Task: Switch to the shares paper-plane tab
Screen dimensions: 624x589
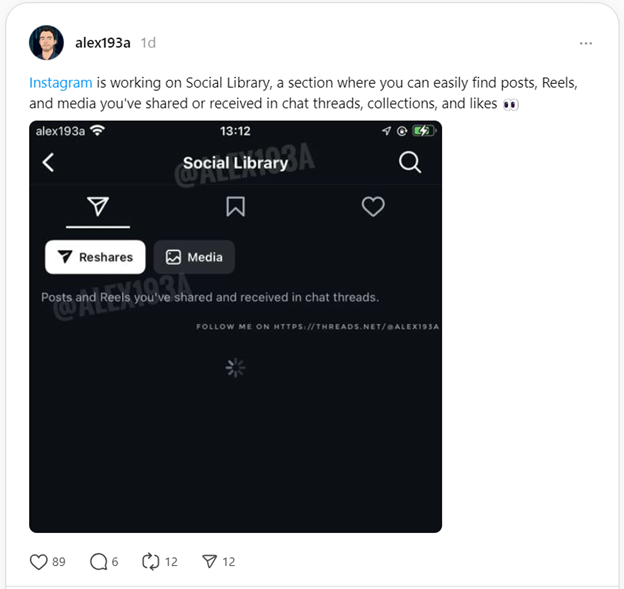Action: [x=97, y=206]
